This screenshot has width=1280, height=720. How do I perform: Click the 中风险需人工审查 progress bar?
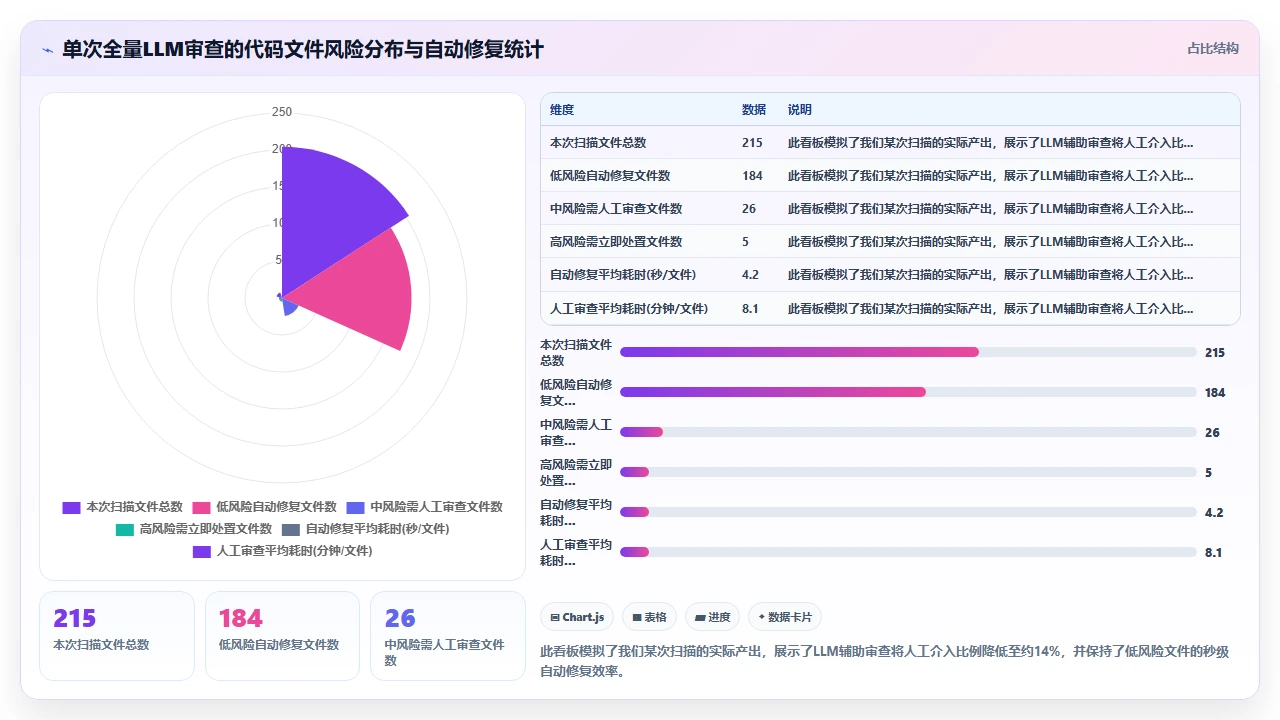tap(908, 432)
